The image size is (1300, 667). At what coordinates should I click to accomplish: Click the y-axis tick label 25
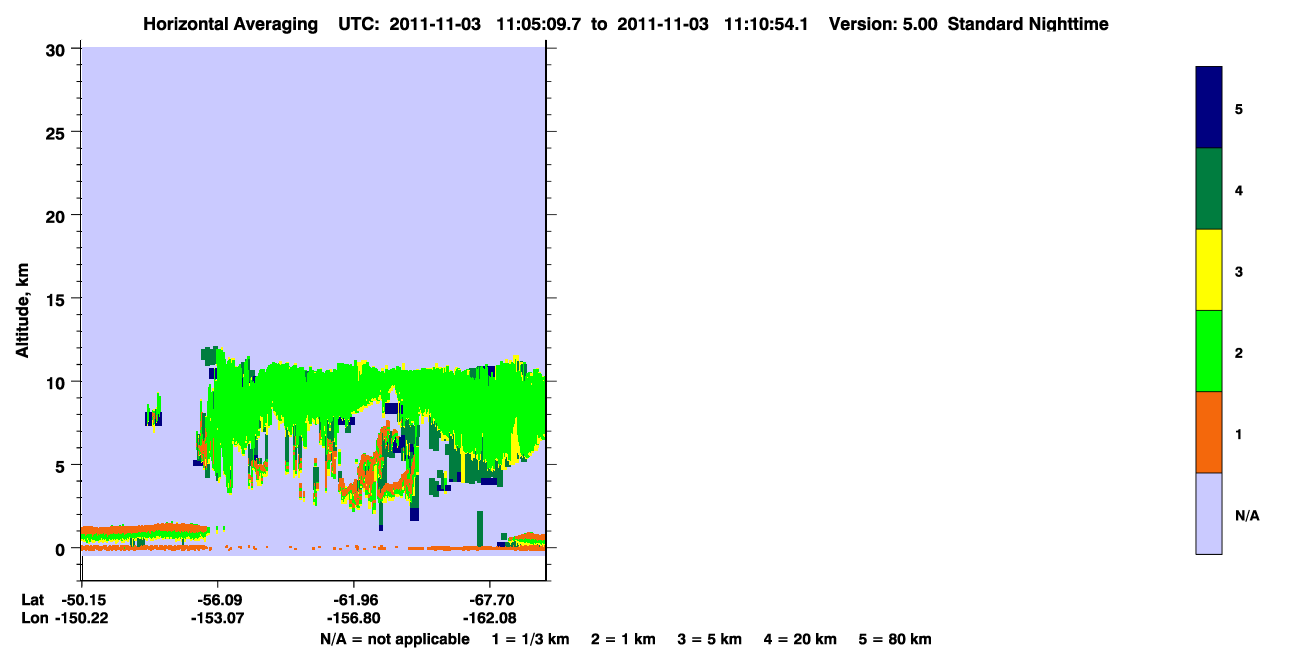pyautogui.click(x=58, y=132)
